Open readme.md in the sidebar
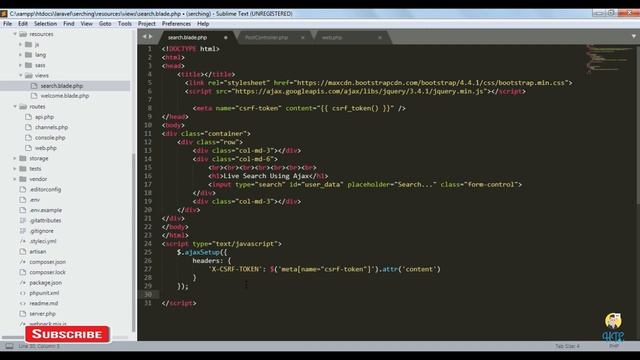The height and width of the screenshot is (360, 640). [44, 303]
